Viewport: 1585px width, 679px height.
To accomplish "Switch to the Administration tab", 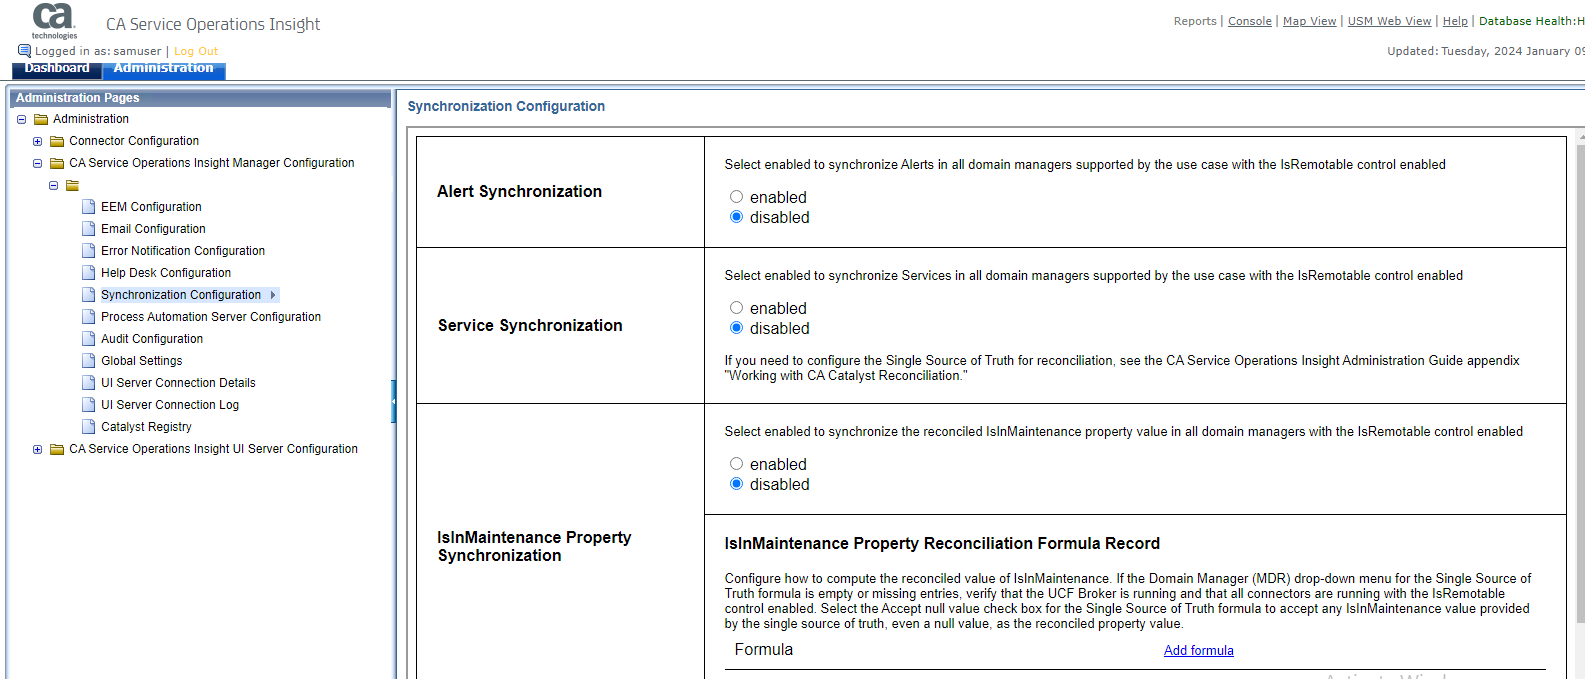I will click(x=164, y=69).
